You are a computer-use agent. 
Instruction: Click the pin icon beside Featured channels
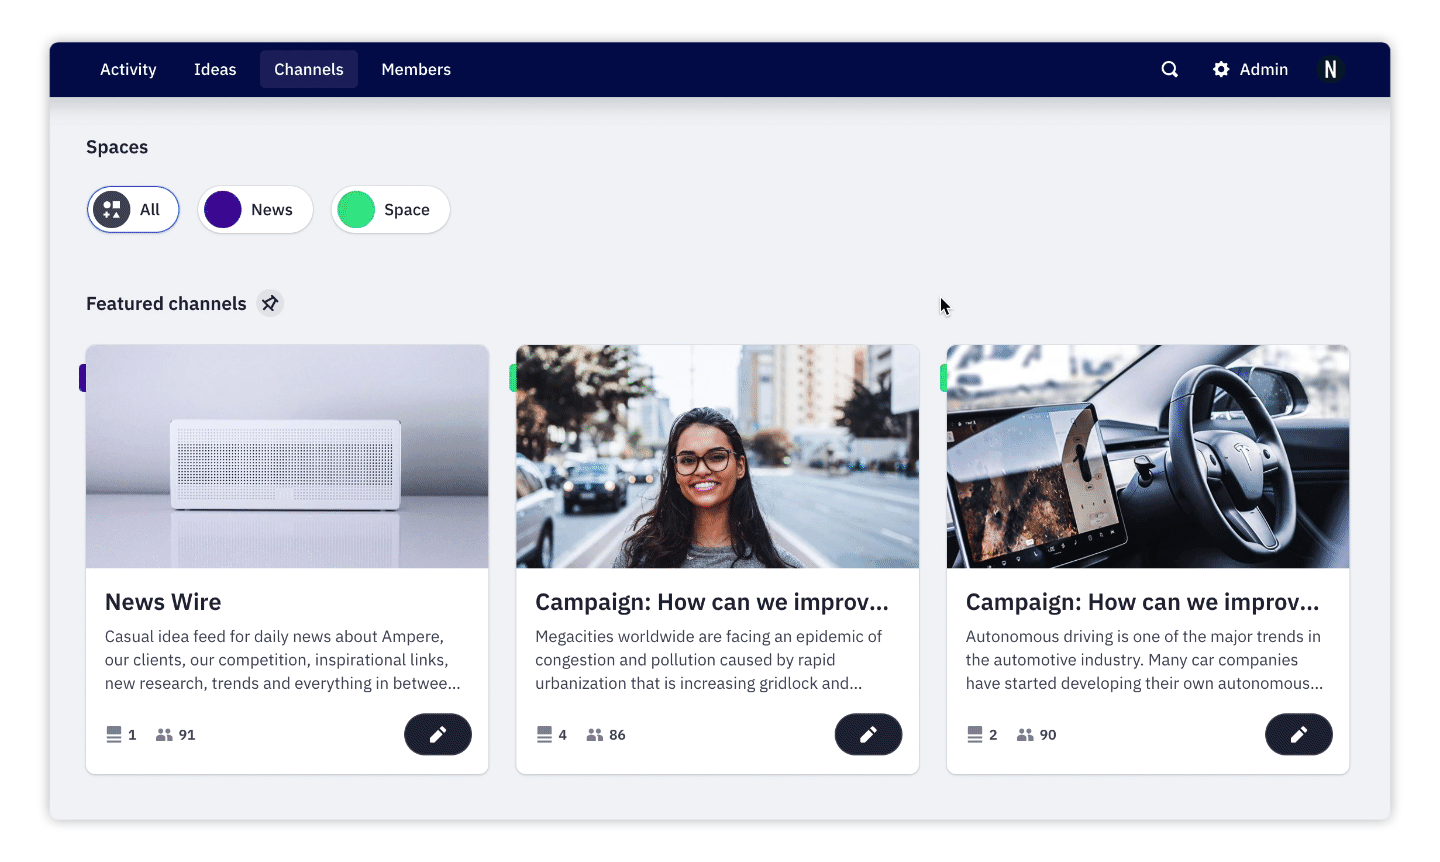pyautogui.click(x=270, y=303)
